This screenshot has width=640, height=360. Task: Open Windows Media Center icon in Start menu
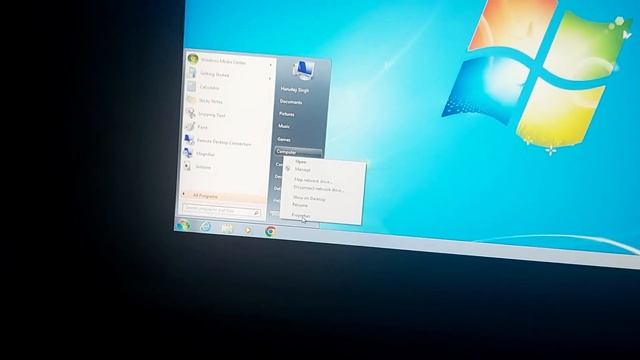pyautogui.click(x=193, y=59)
